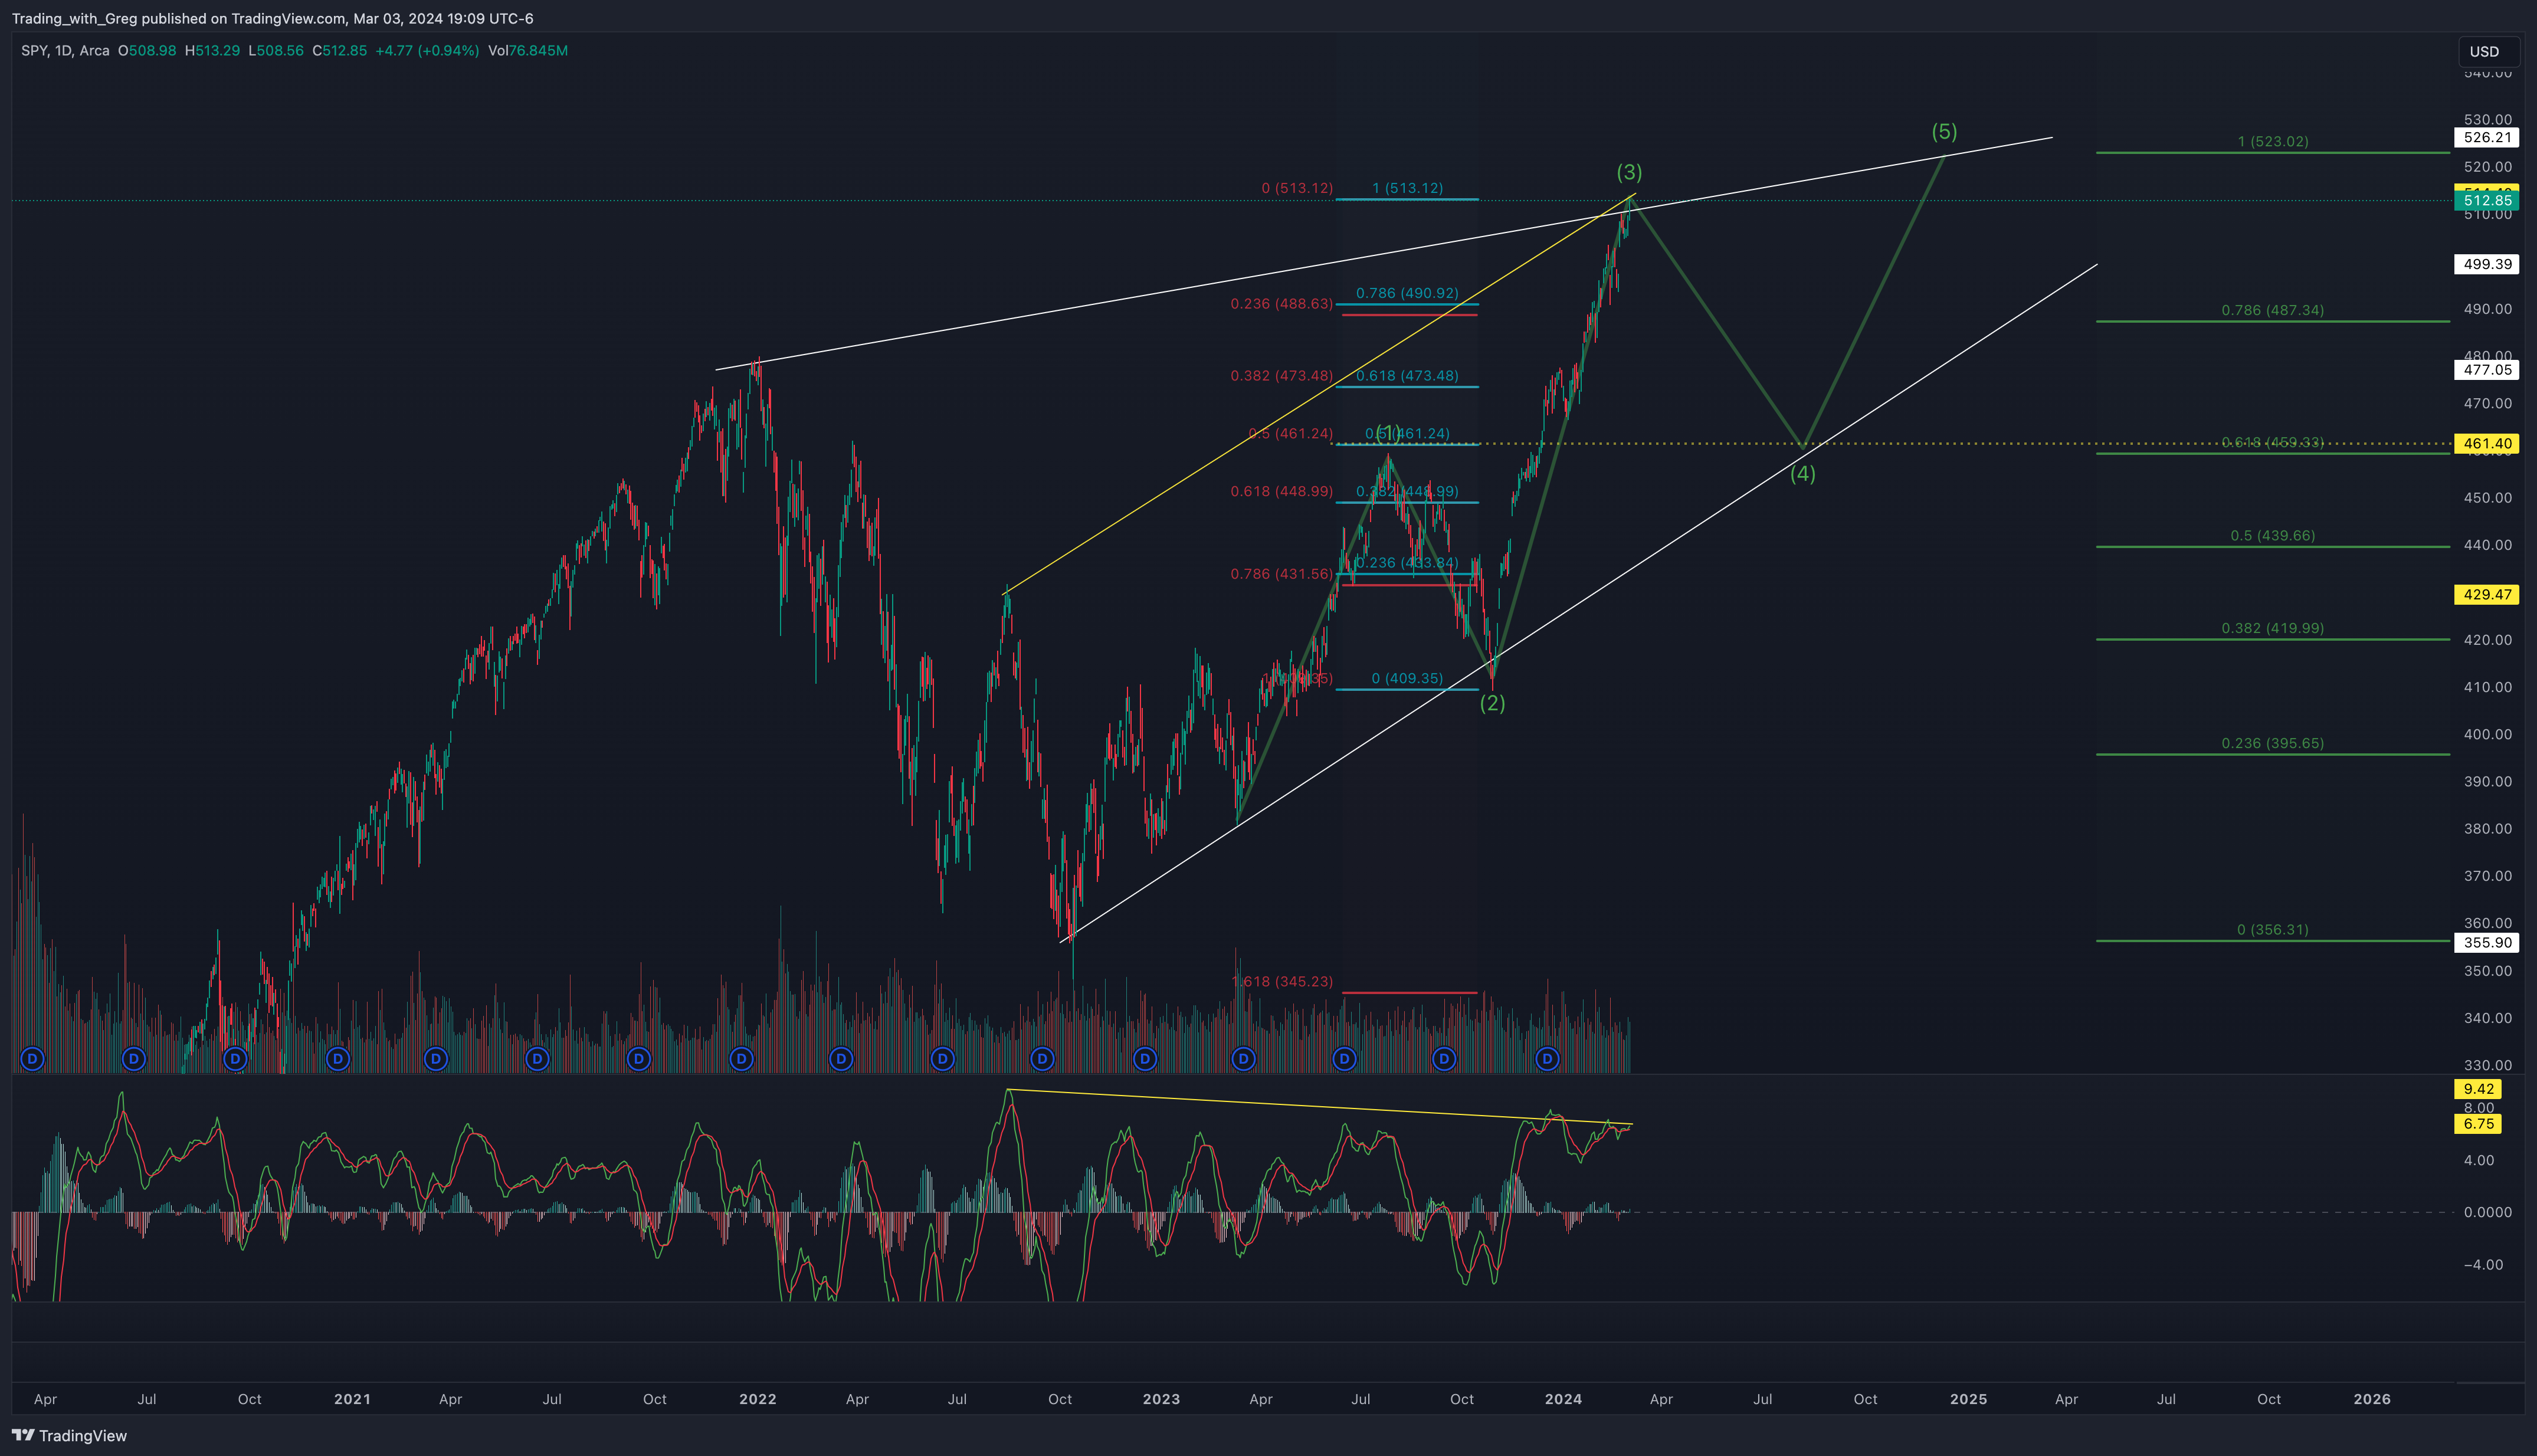
Task: Click the Elliott wave (2) label
Action: [x=1492, y=704]
